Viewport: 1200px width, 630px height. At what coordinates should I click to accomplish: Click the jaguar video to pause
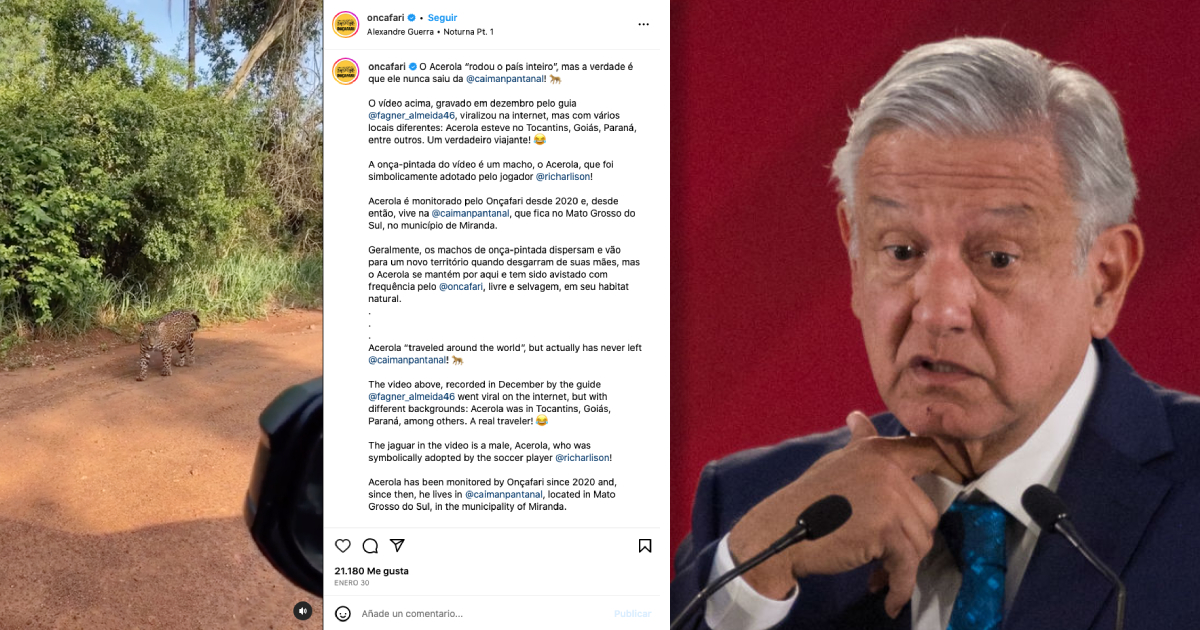pyautogui.click(x=161, y=315)
